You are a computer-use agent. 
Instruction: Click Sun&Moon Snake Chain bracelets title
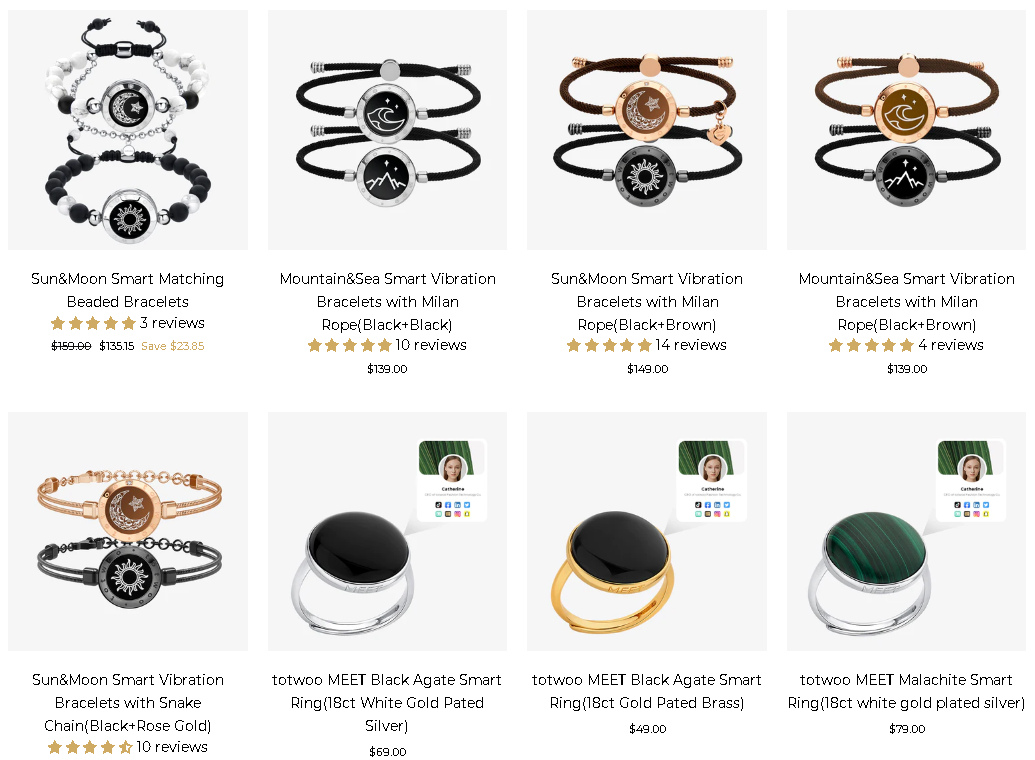tap(127, 703)
